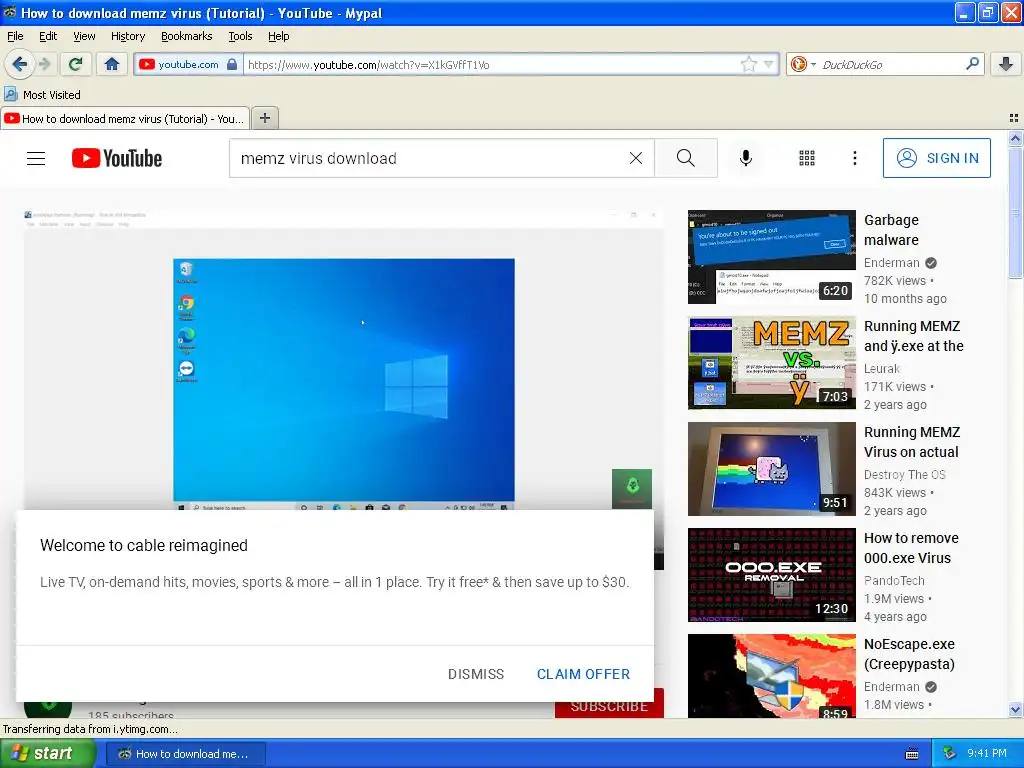Screen dimensions: 1024x768
Task: Click the Mypal taskbar window button
Action: (x=185, y=754)
